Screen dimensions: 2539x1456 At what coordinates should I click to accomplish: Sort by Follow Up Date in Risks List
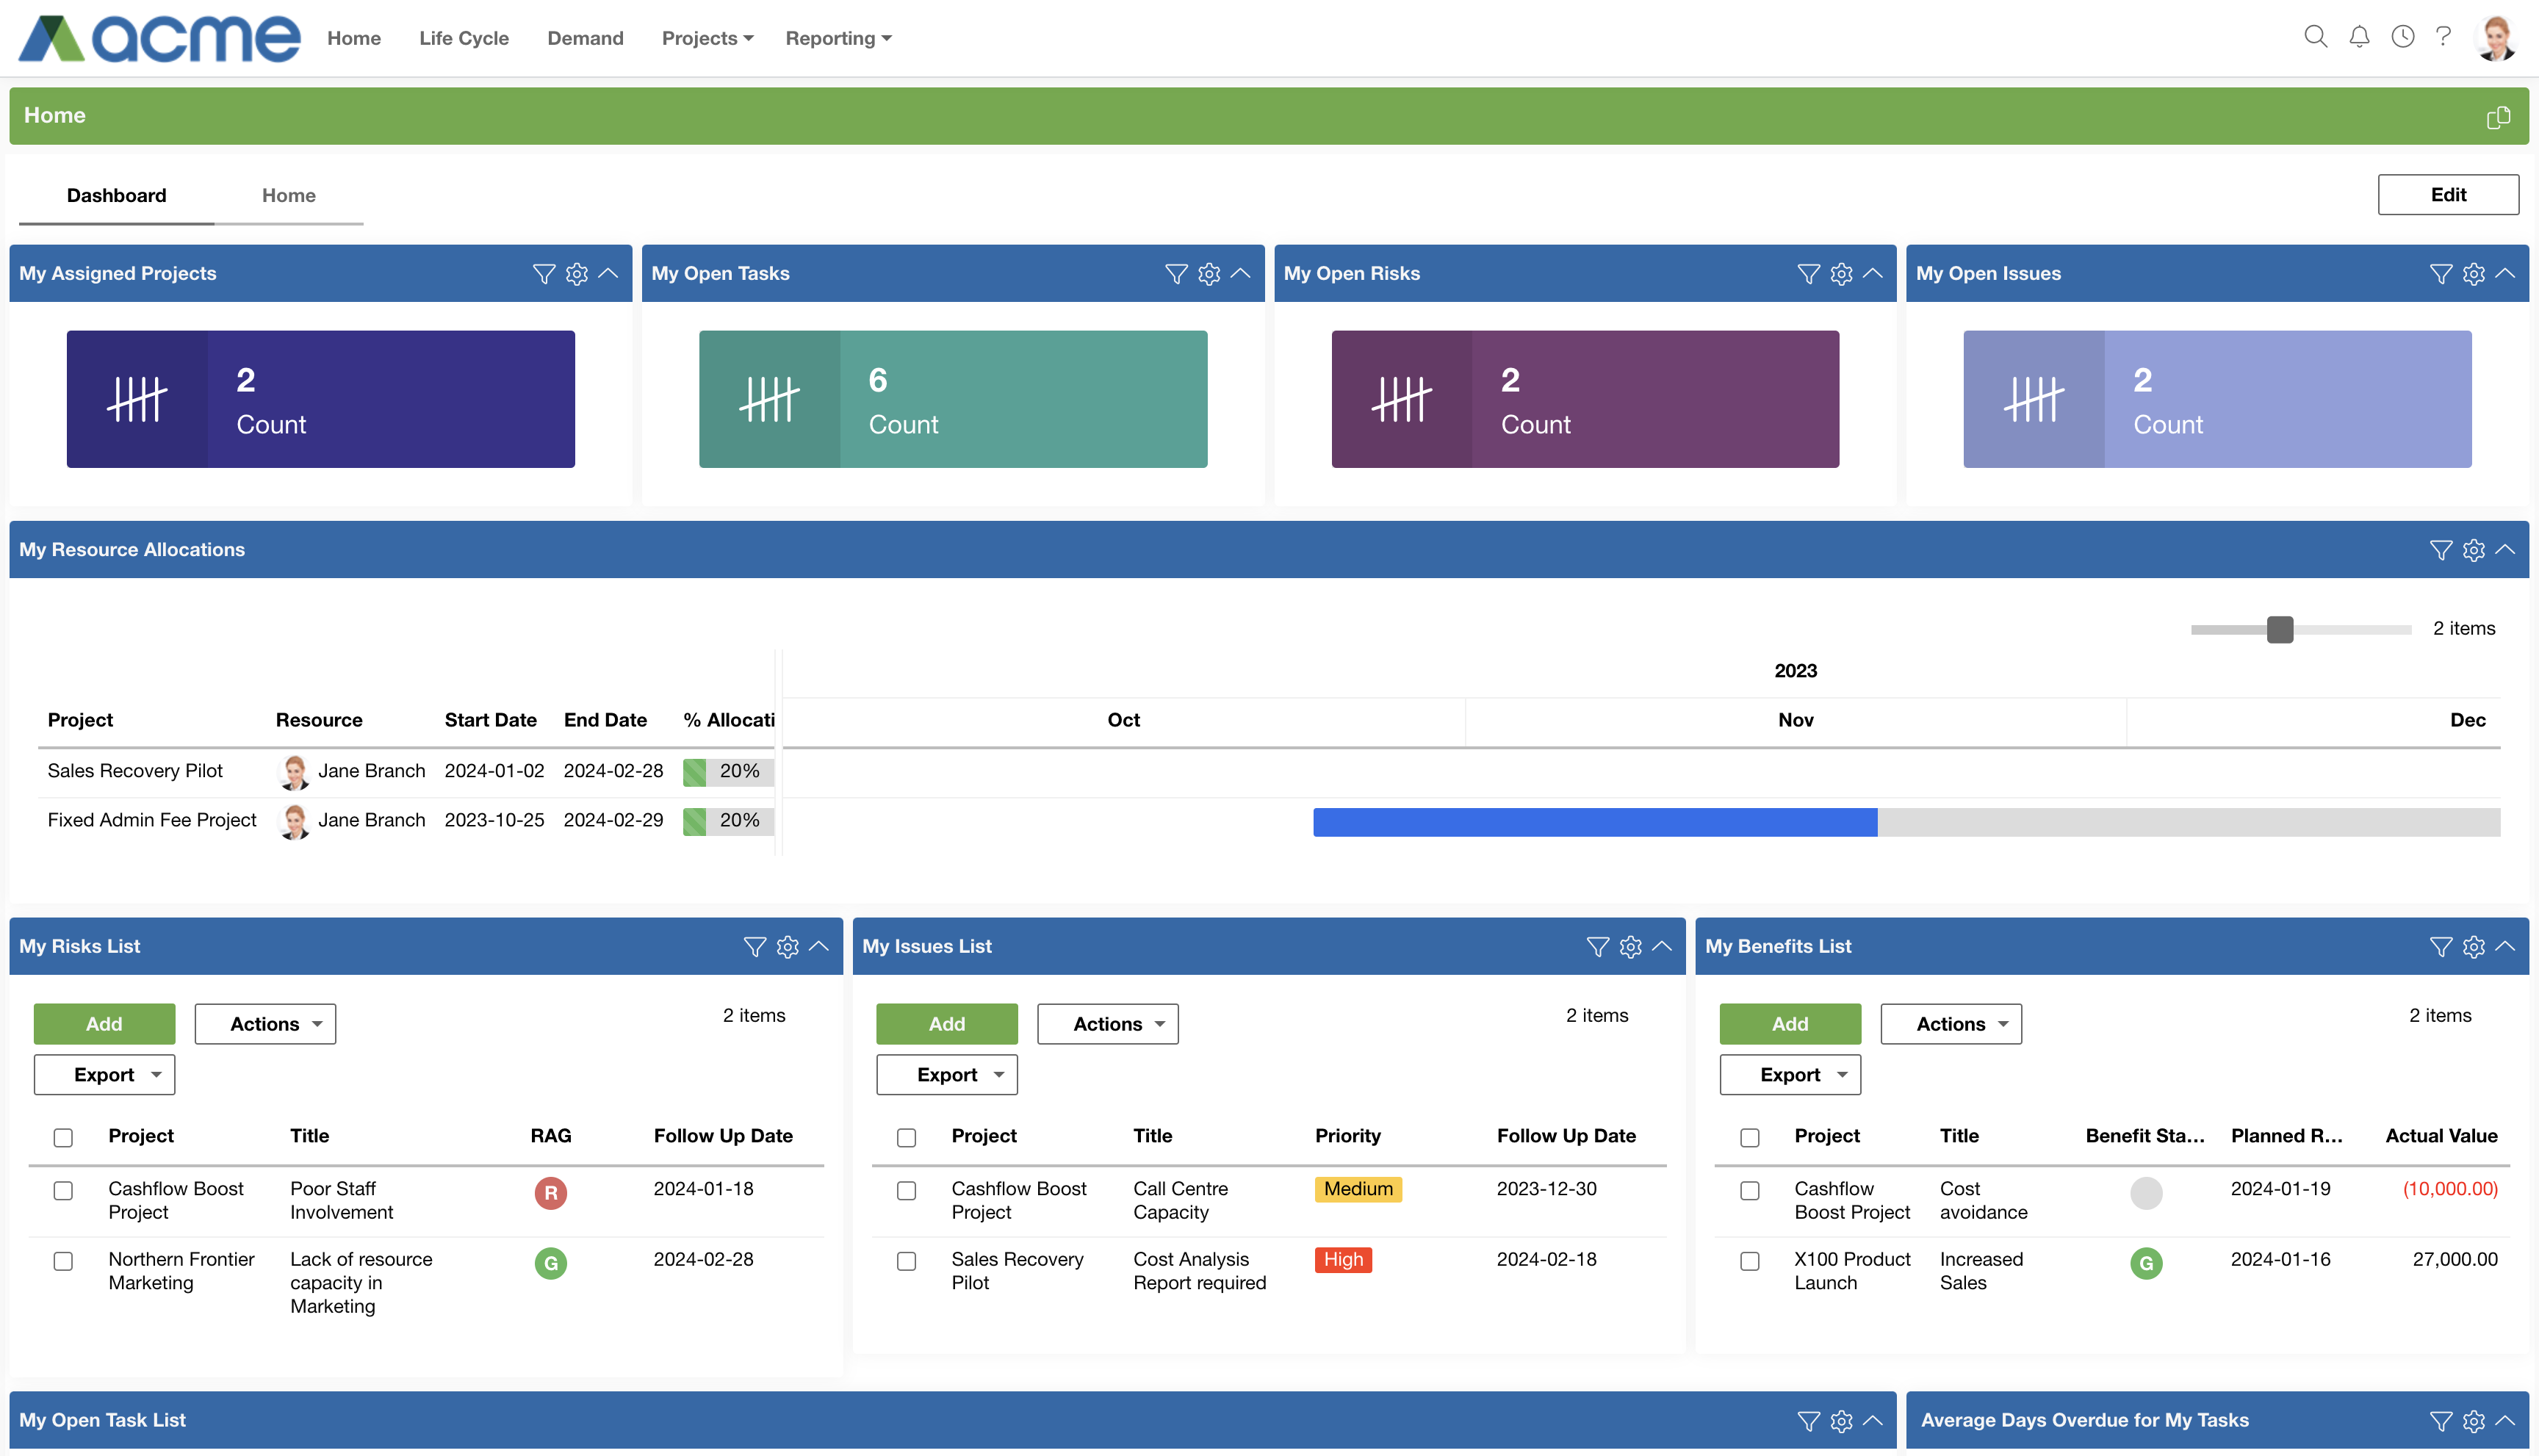[723, 1136]
